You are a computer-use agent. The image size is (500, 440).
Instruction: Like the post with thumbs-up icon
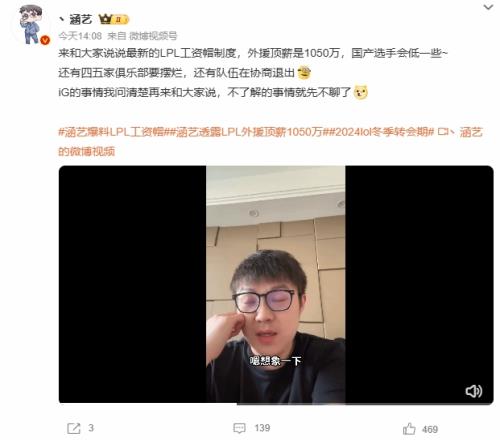coord(409,429)
